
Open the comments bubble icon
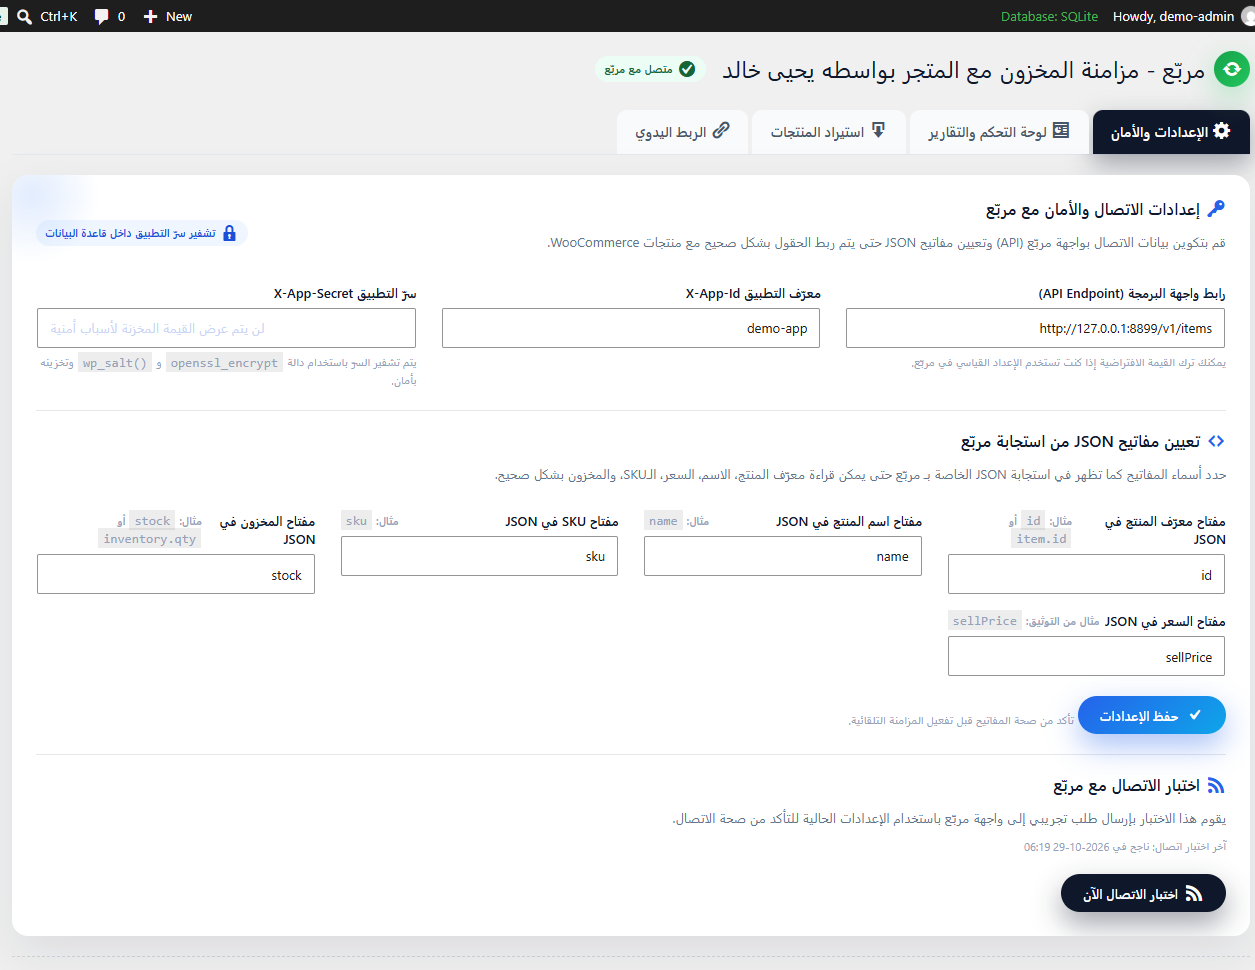coord(101,16)
